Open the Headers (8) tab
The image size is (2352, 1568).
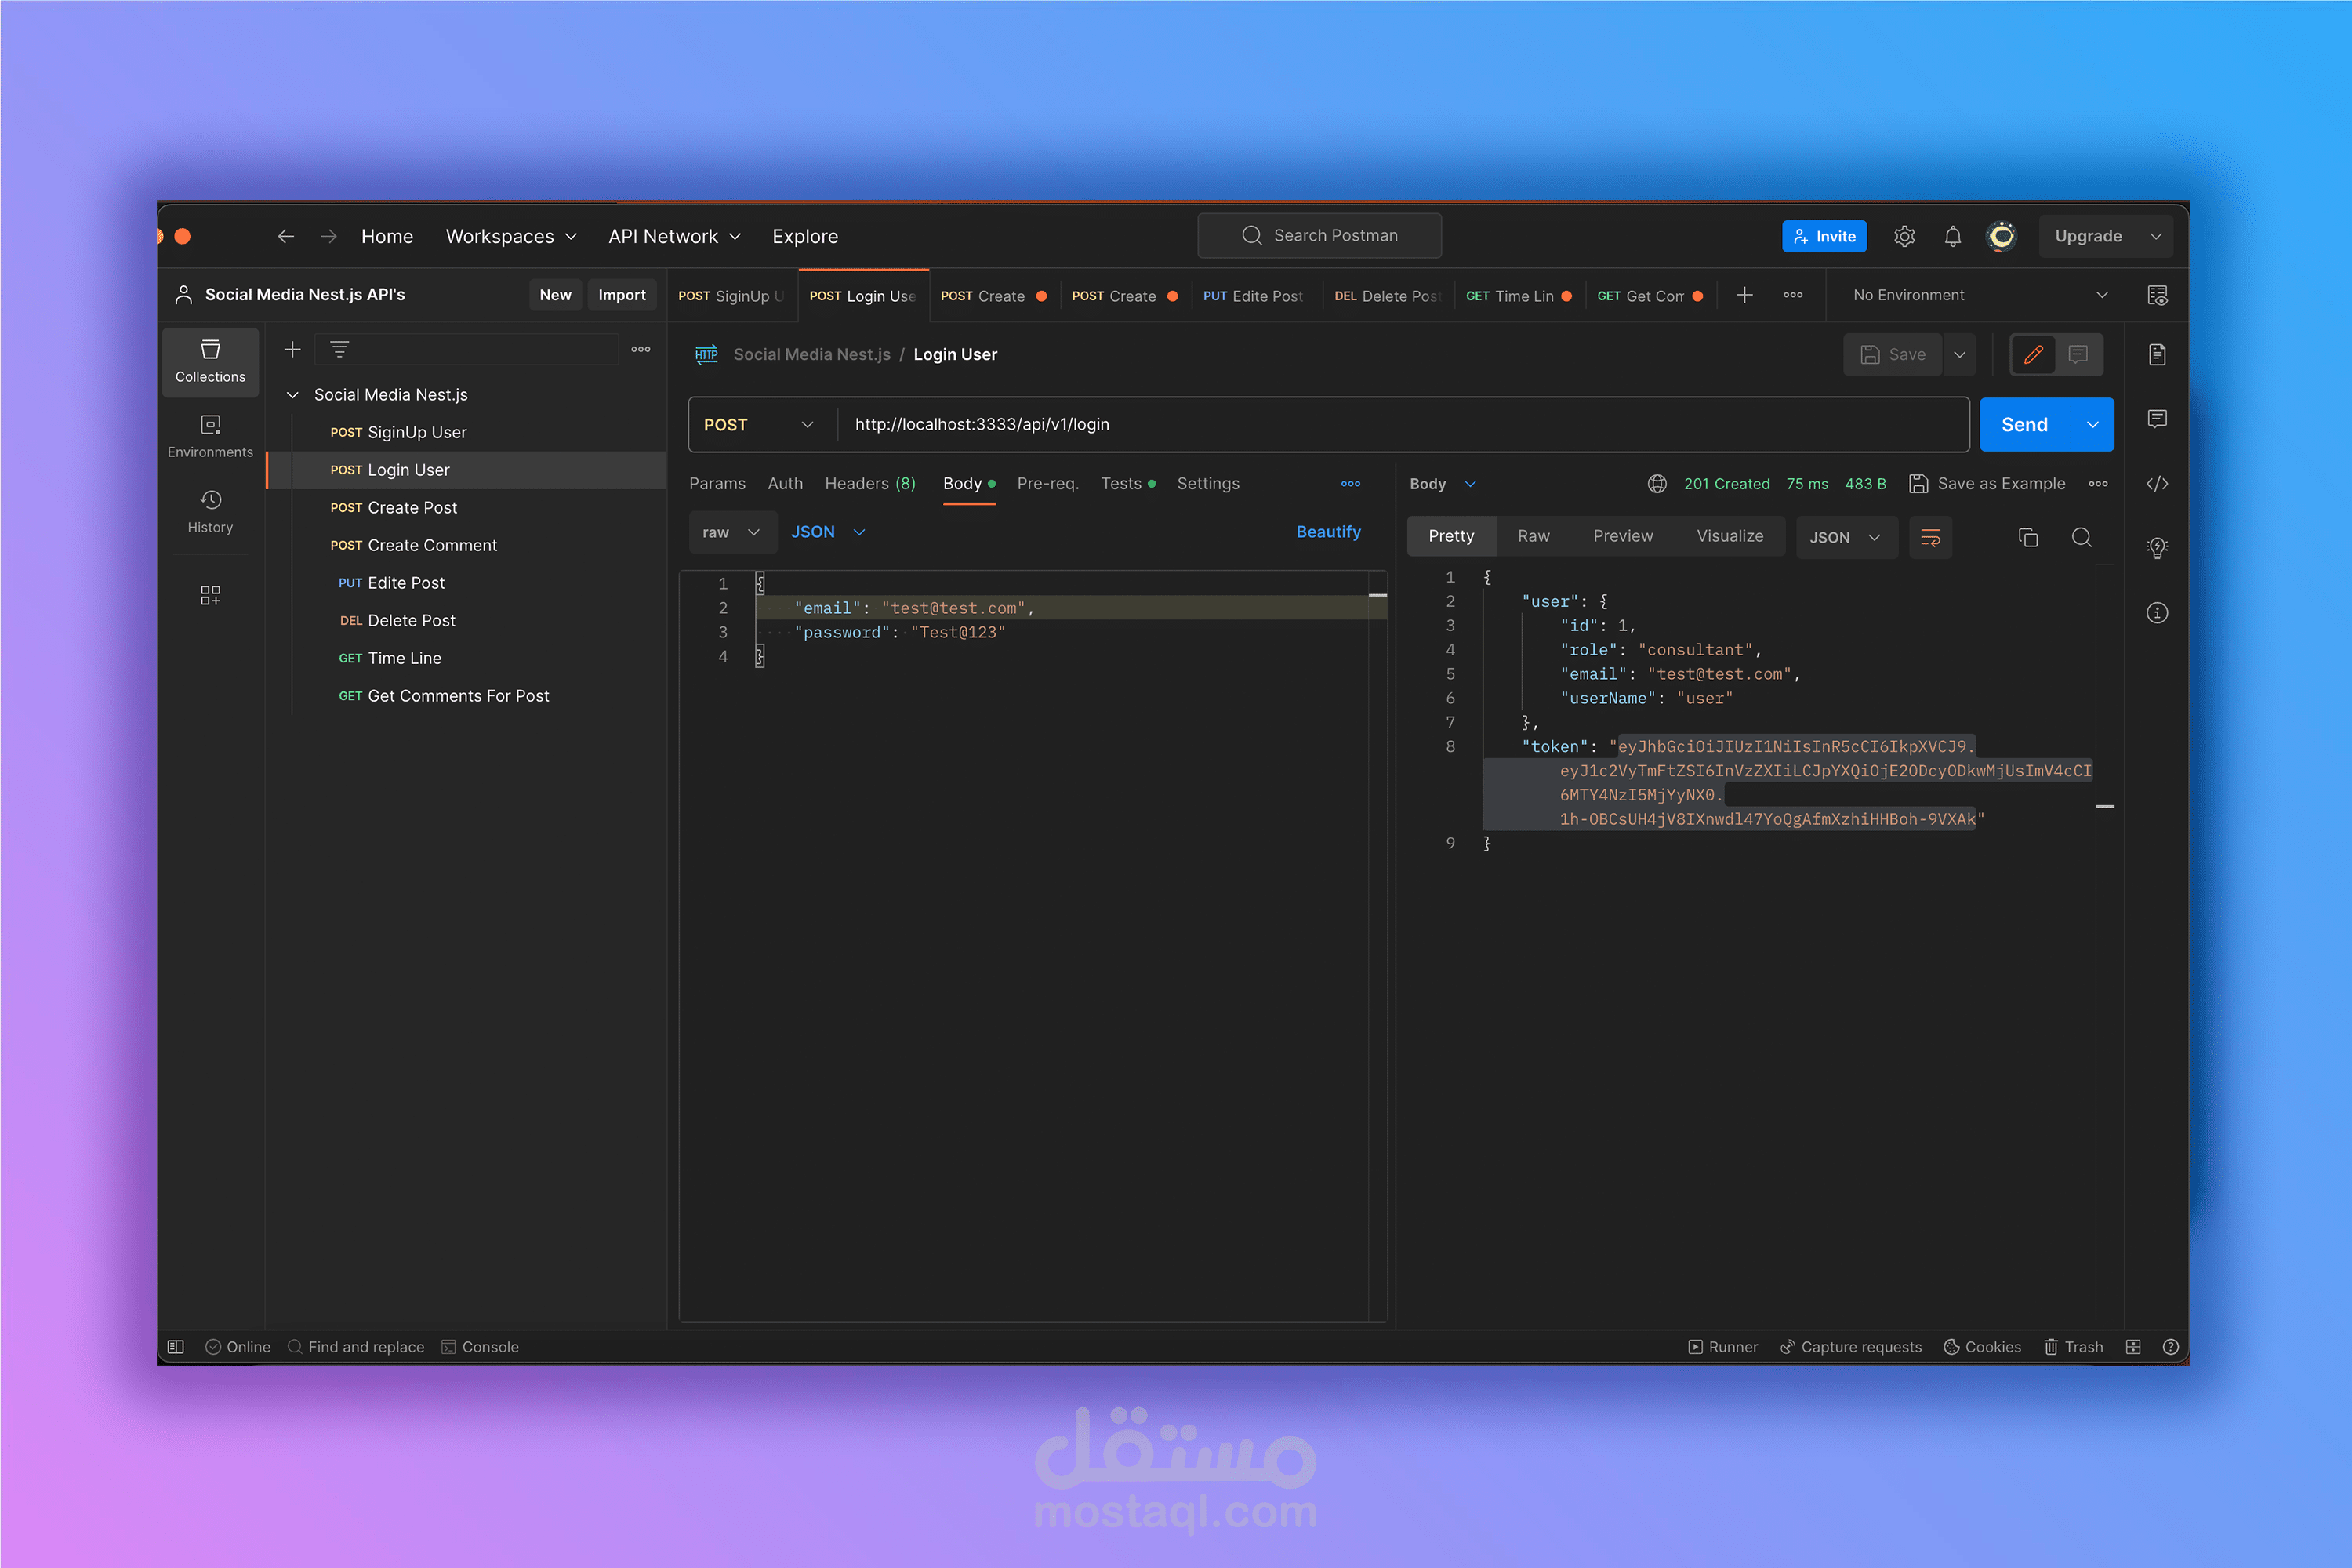[869, 484]
